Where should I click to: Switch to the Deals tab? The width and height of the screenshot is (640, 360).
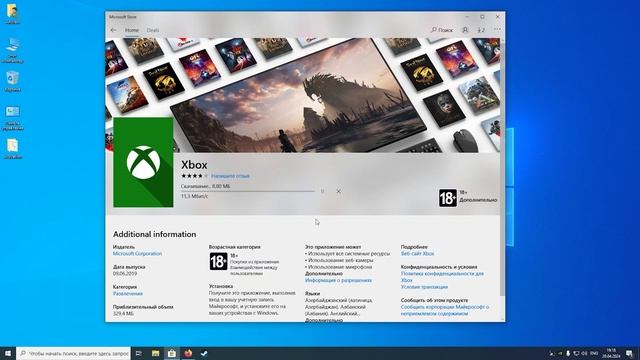coord(153,30)
